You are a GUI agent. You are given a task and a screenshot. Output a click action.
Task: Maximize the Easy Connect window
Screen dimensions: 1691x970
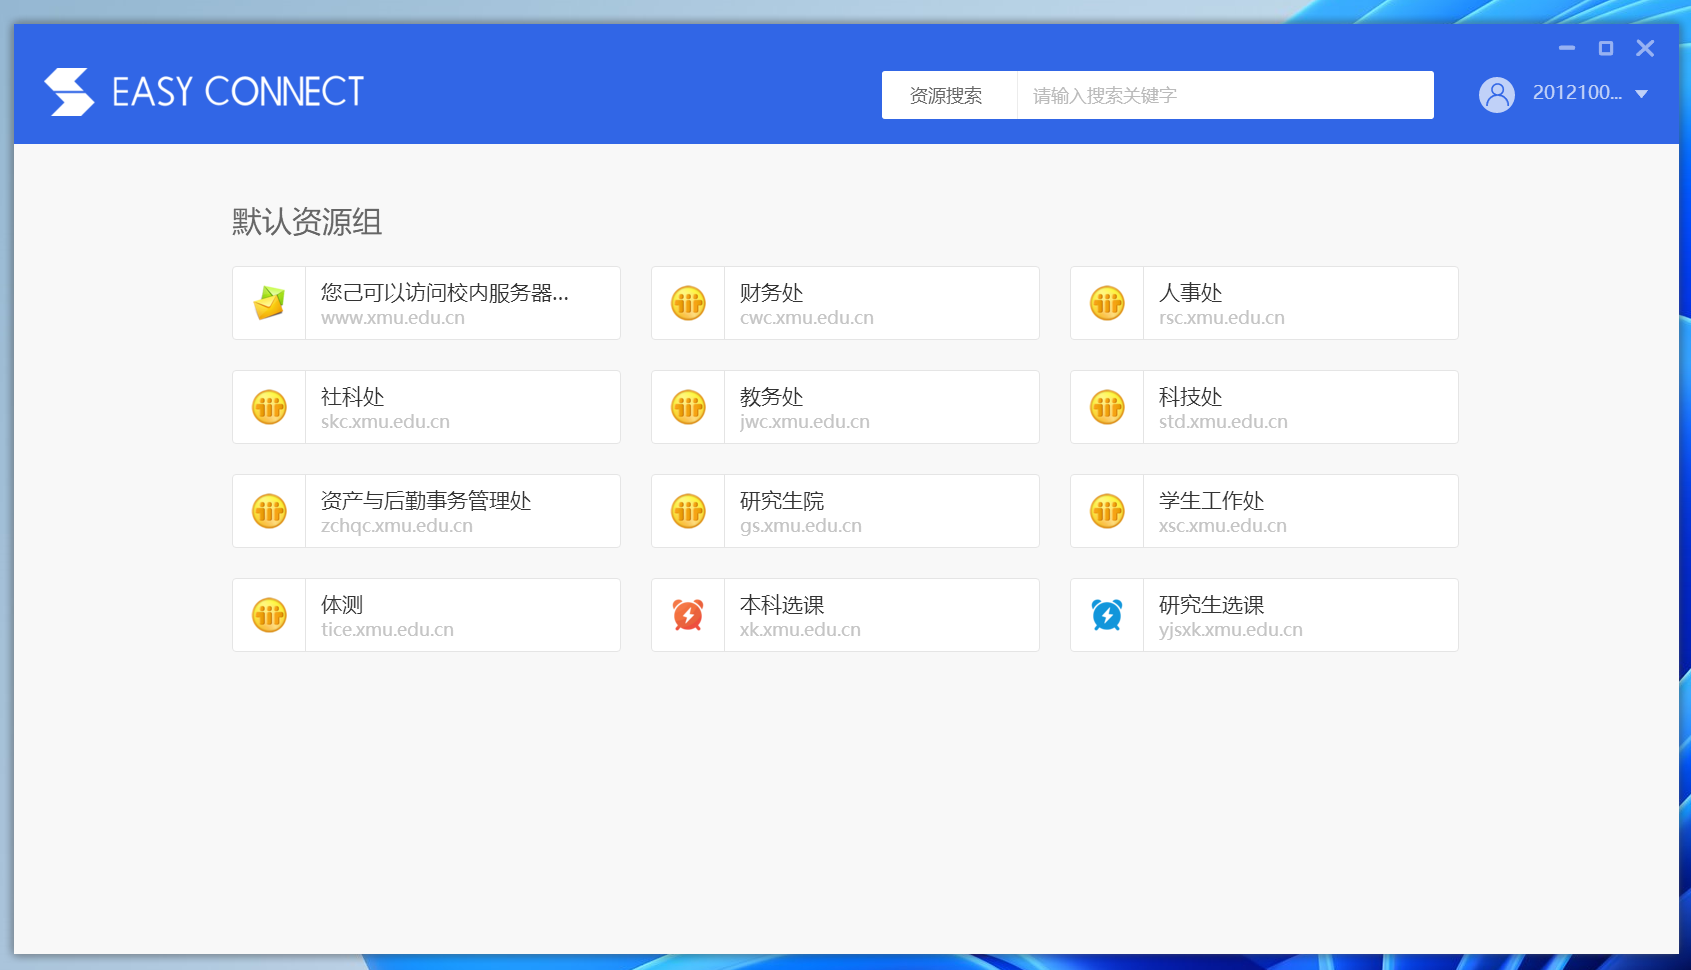(1606, 48)
